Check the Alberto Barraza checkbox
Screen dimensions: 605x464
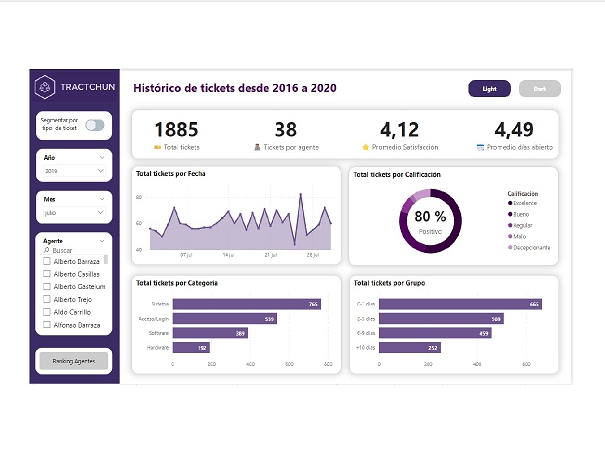click(46, 261)
